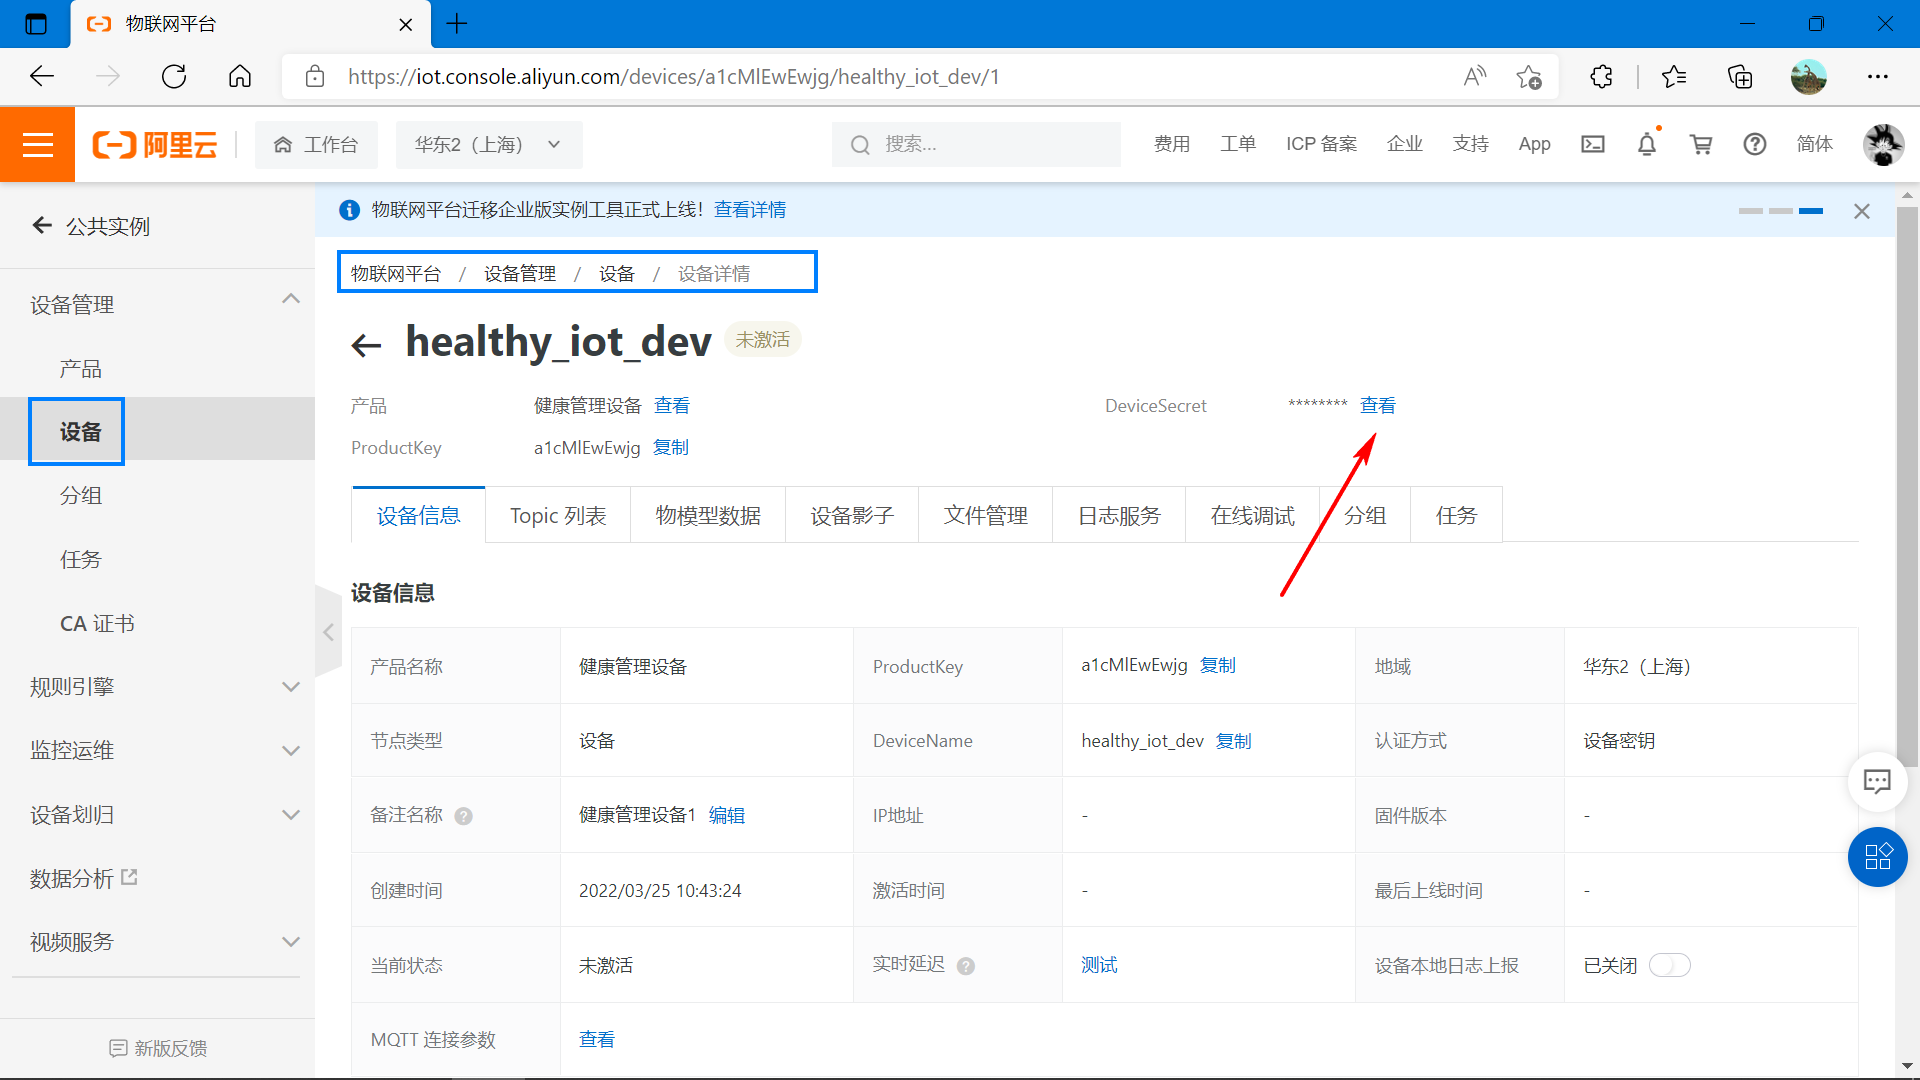Click the console search box
Image resolution: width=1920 pixels, height=1080 pixels.
pos(976,145)
